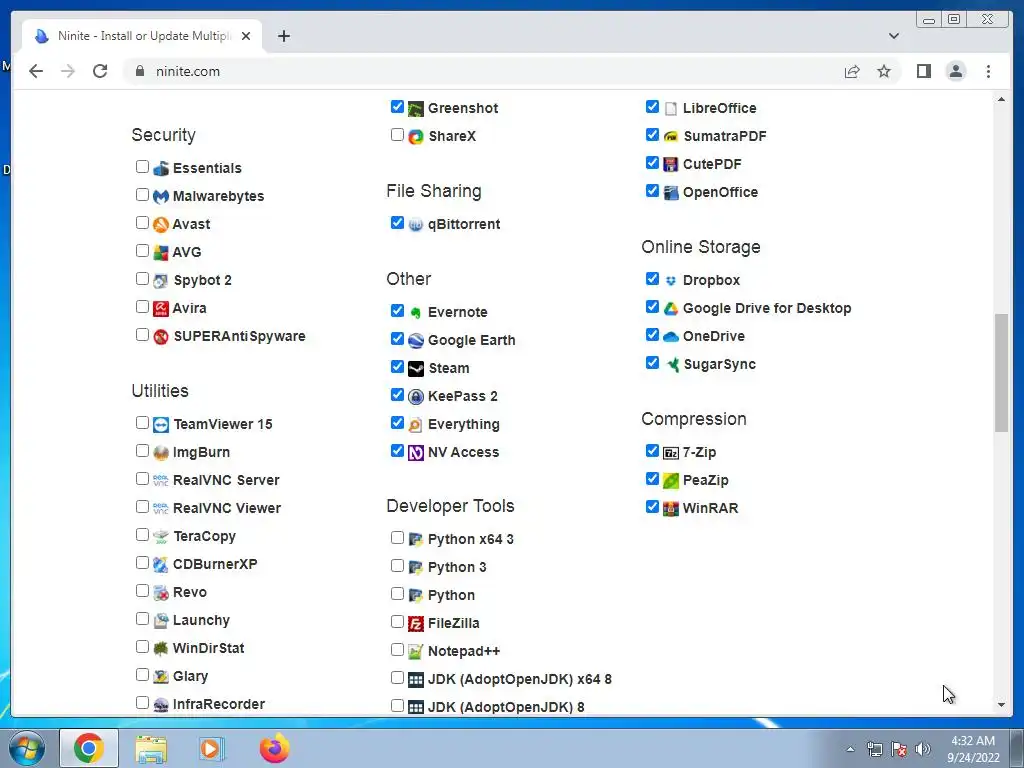Viewport: 1024px width, 768px height.
Task: Click the Avira red icon
Action: click(161, 308)
